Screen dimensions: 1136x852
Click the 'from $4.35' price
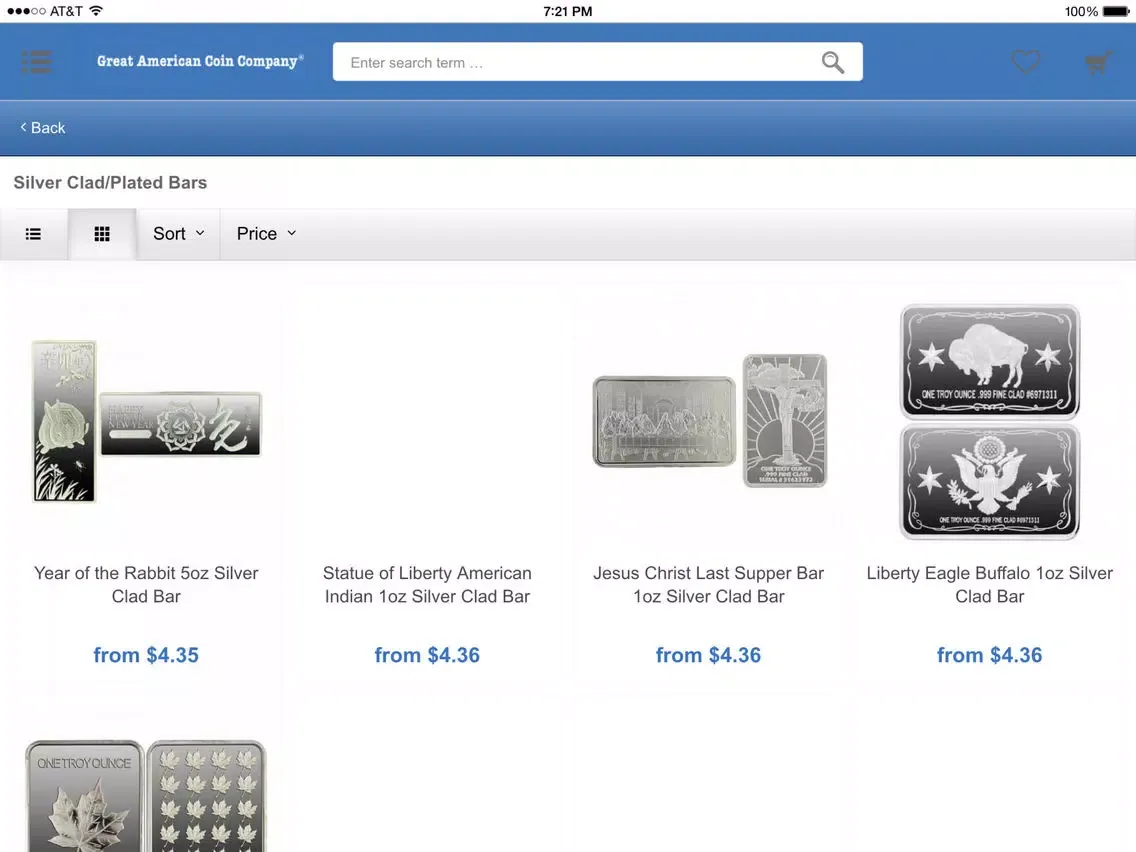click(x=146, y=655)
